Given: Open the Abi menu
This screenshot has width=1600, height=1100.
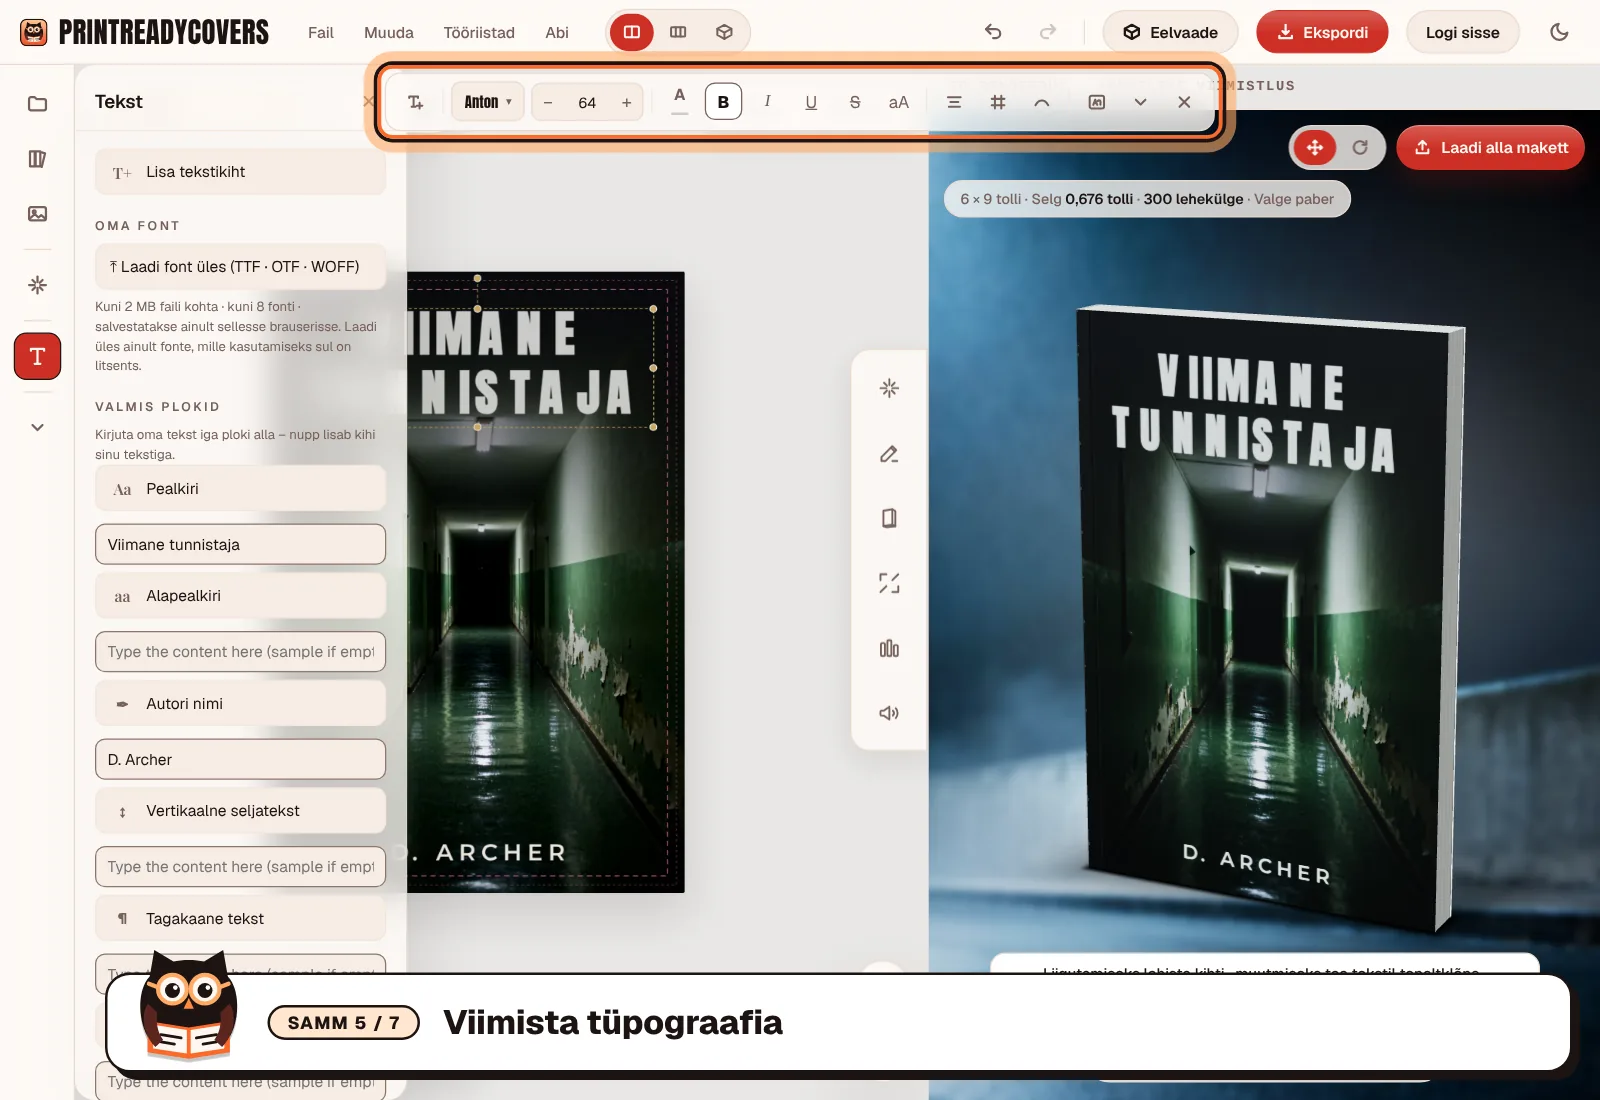Looking at the screenshot, I should tap(557, 32).
